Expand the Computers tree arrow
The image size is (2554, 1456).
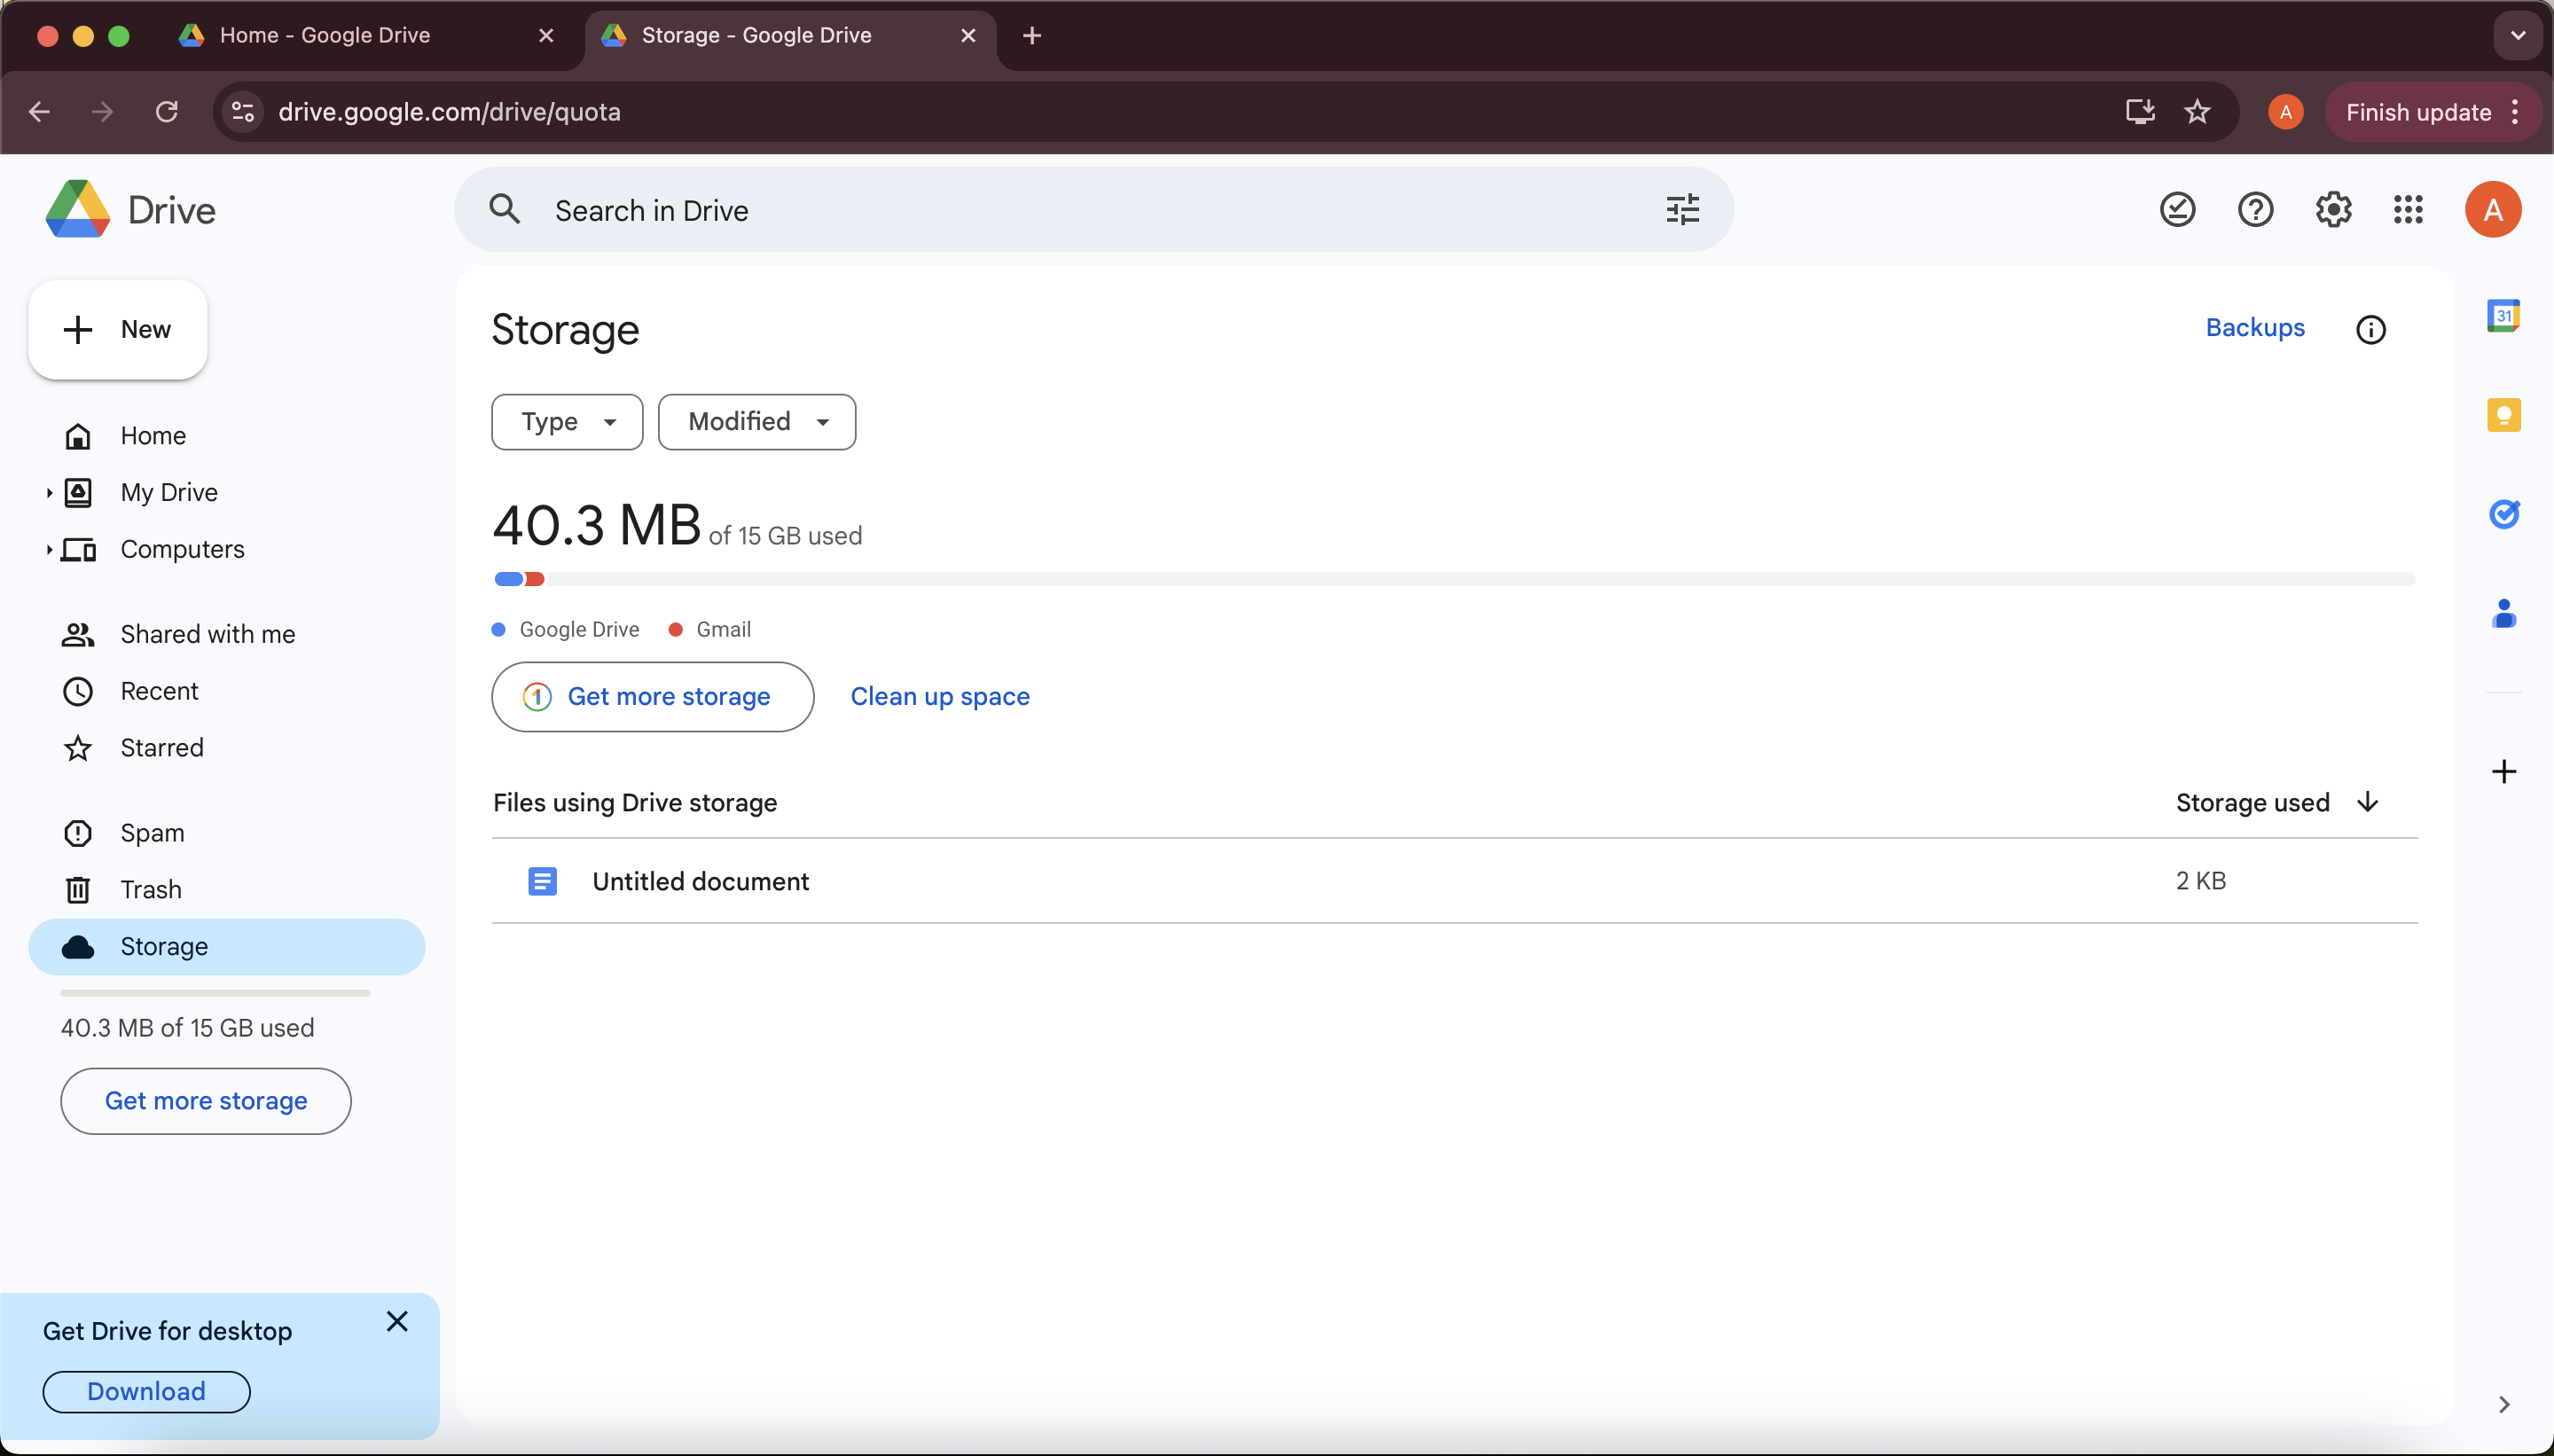[x=48, y=549]
